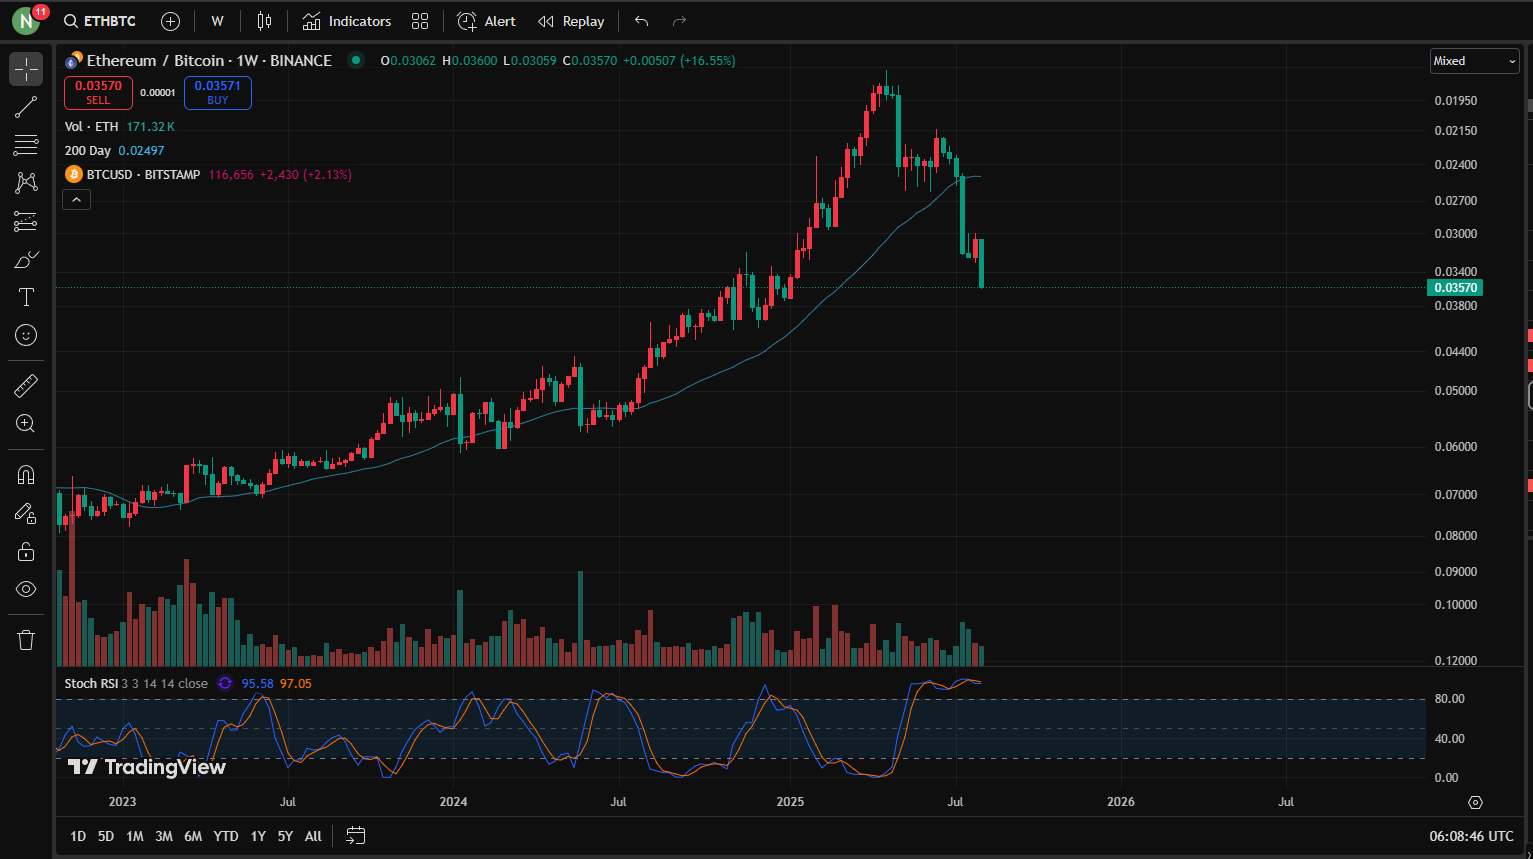Toggle hide all drawings eye icon
The image size is (1533, 859).
pos(26,589)
